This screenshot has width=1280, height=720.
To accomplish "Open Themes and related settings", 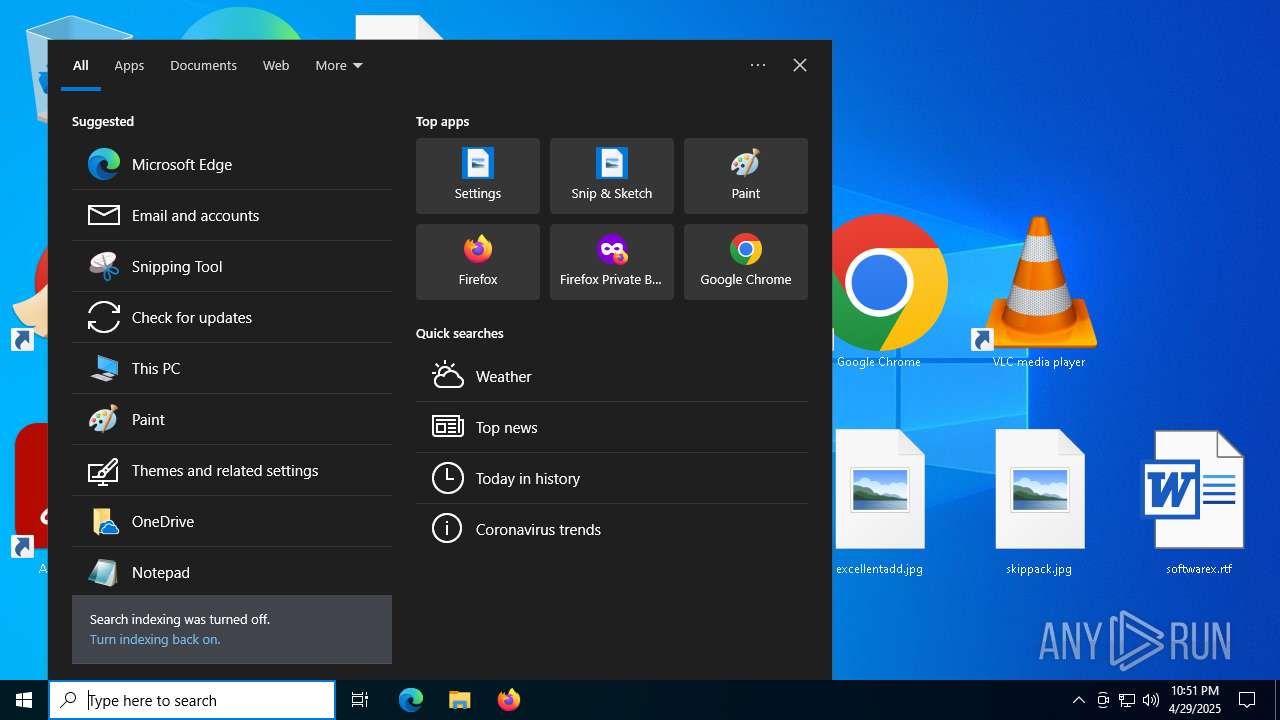I will [232, 471].
